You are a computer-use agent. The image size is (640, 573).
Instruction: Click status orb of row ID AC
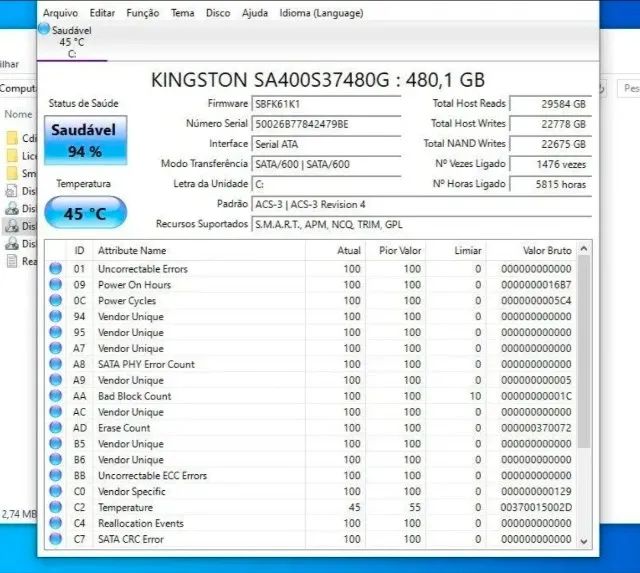coord(56,412)
